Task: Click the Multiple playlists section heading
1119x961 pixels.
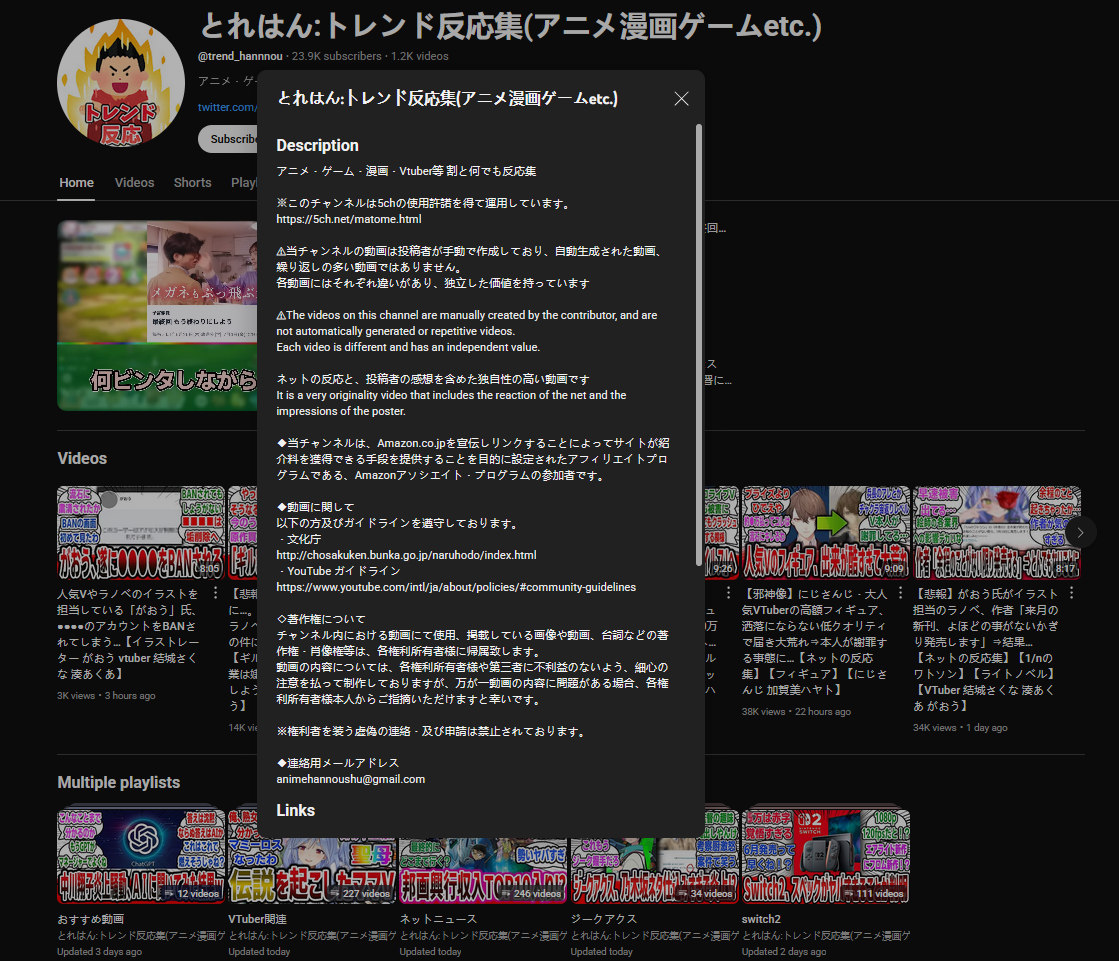Action: [118, 783]
